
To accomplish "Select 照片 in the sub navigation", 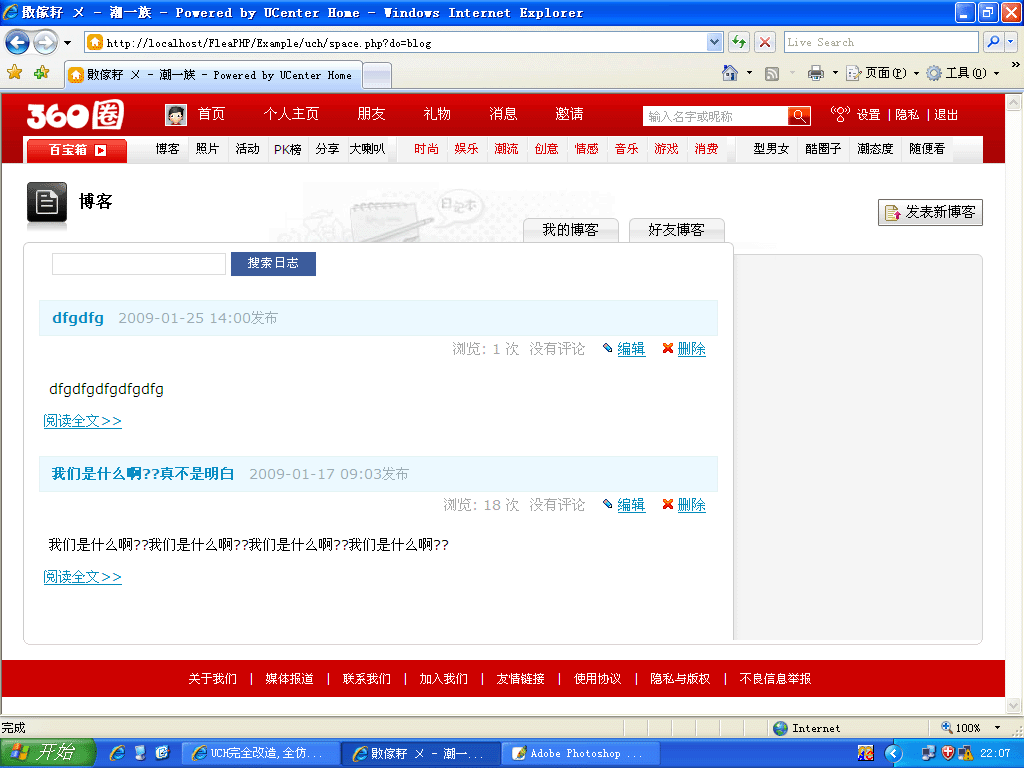I will coord(207,149).
